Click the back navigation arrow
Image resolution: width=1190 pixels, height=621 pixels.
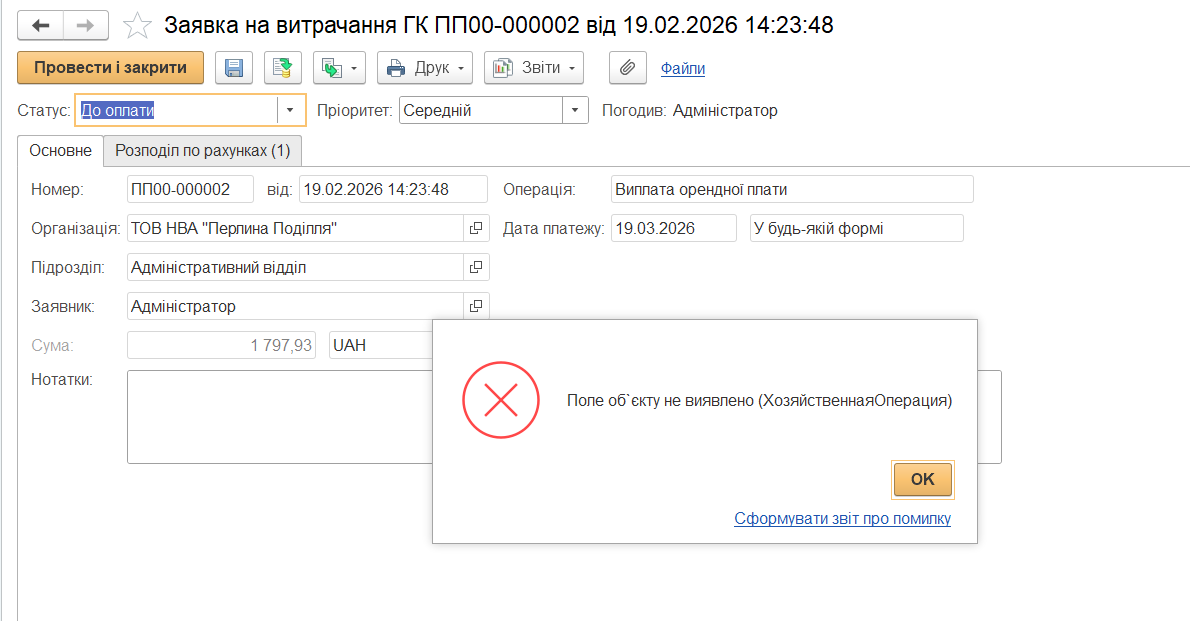[40, 25]
